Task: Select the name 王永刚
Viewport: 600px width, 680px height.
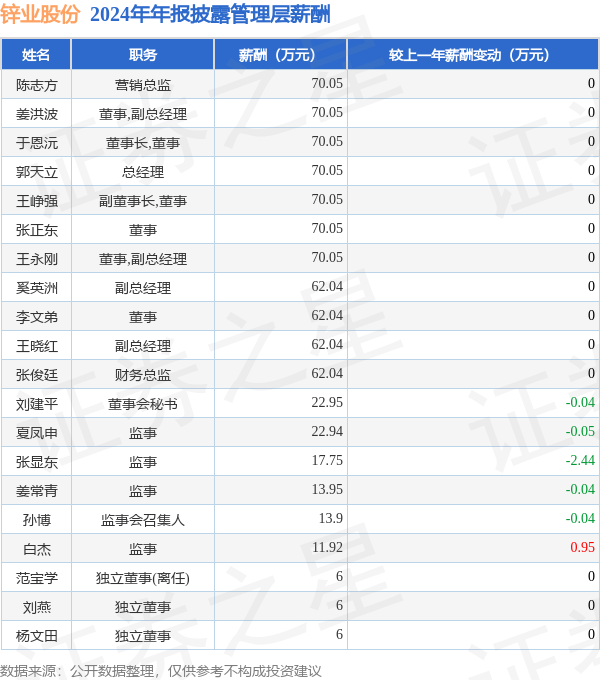Action: [x=37, y=259]
